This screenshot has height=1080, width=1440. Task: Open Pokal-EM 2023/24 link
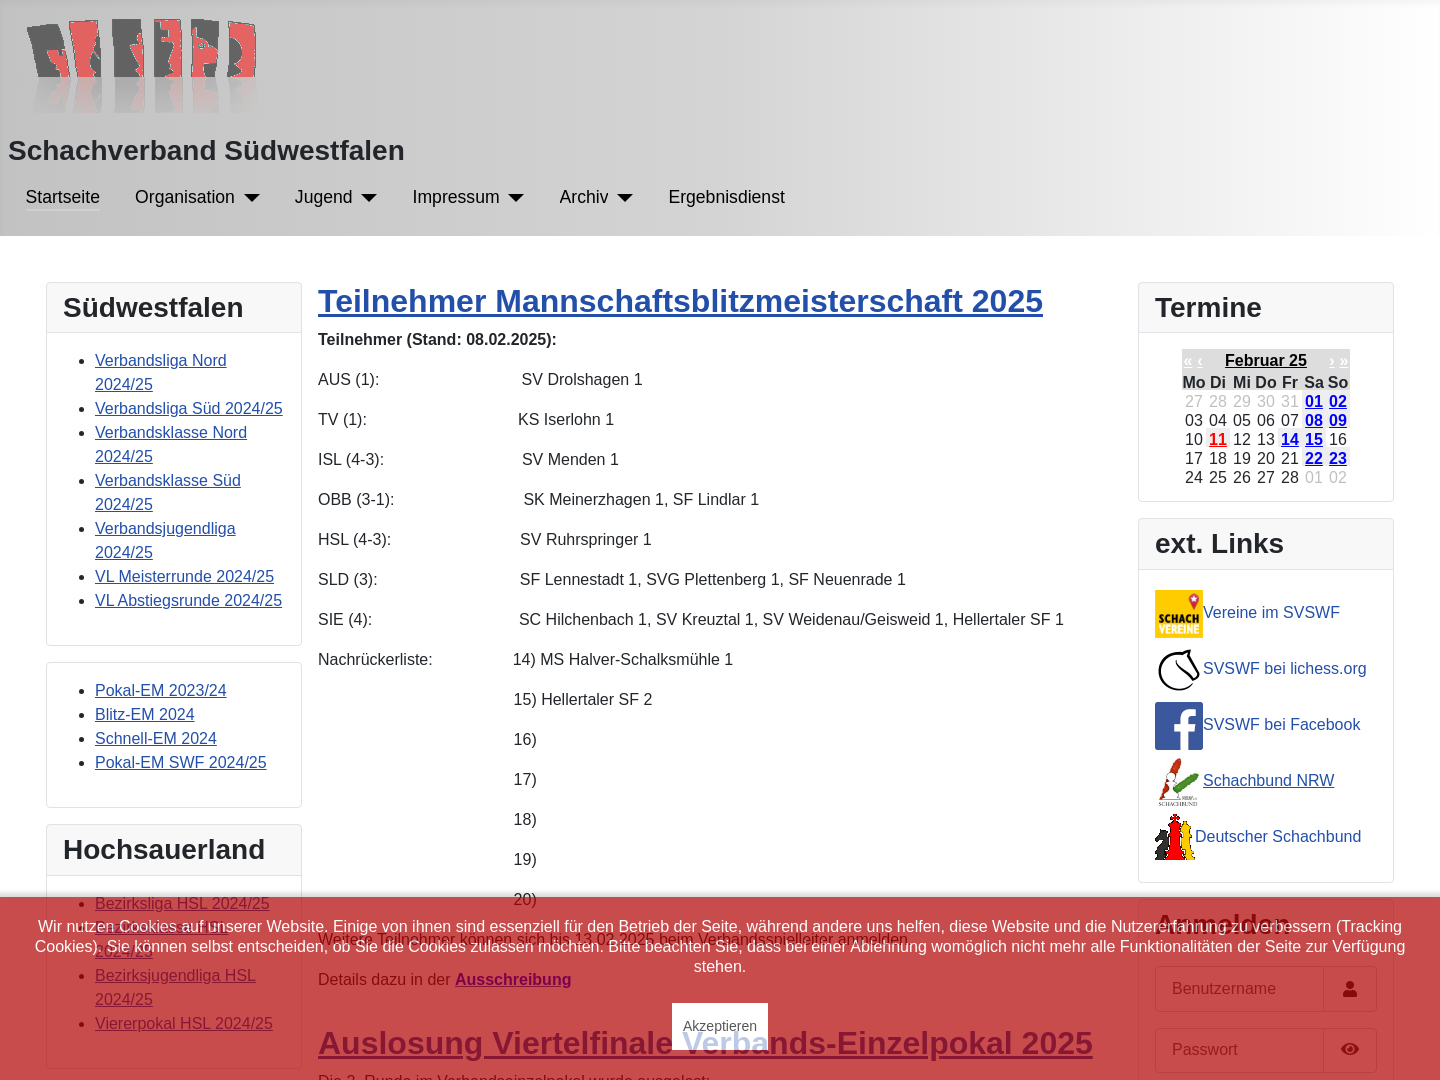tap(161, 690)
